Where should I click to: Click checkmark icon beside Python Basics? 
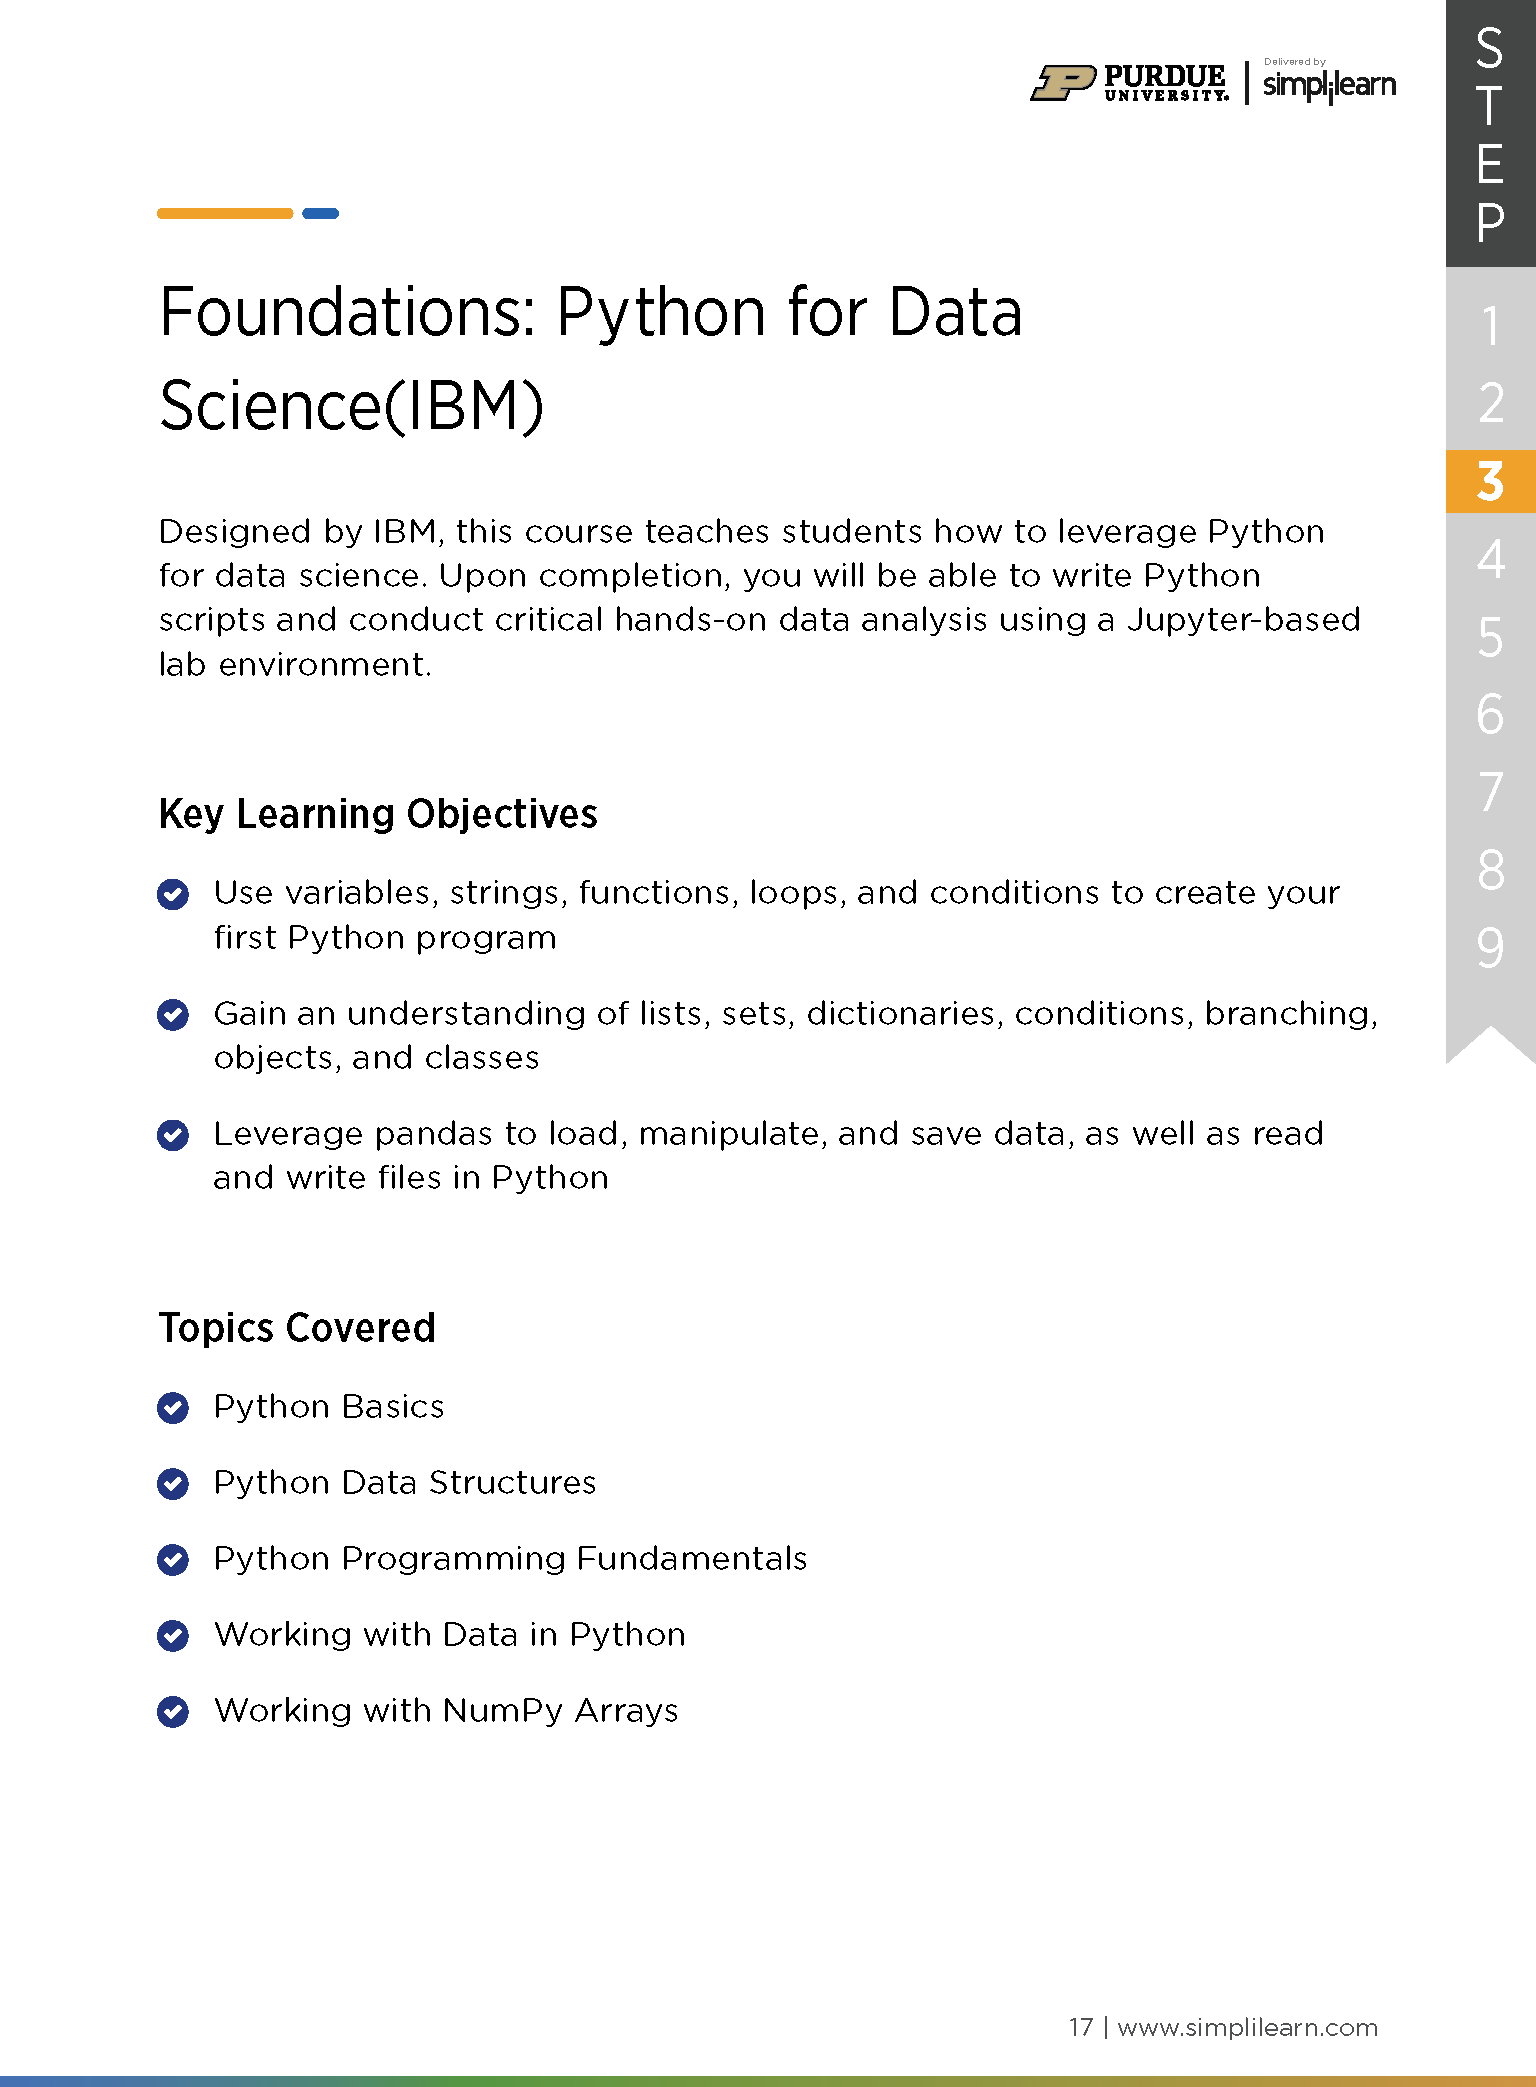coord(173,1408)
